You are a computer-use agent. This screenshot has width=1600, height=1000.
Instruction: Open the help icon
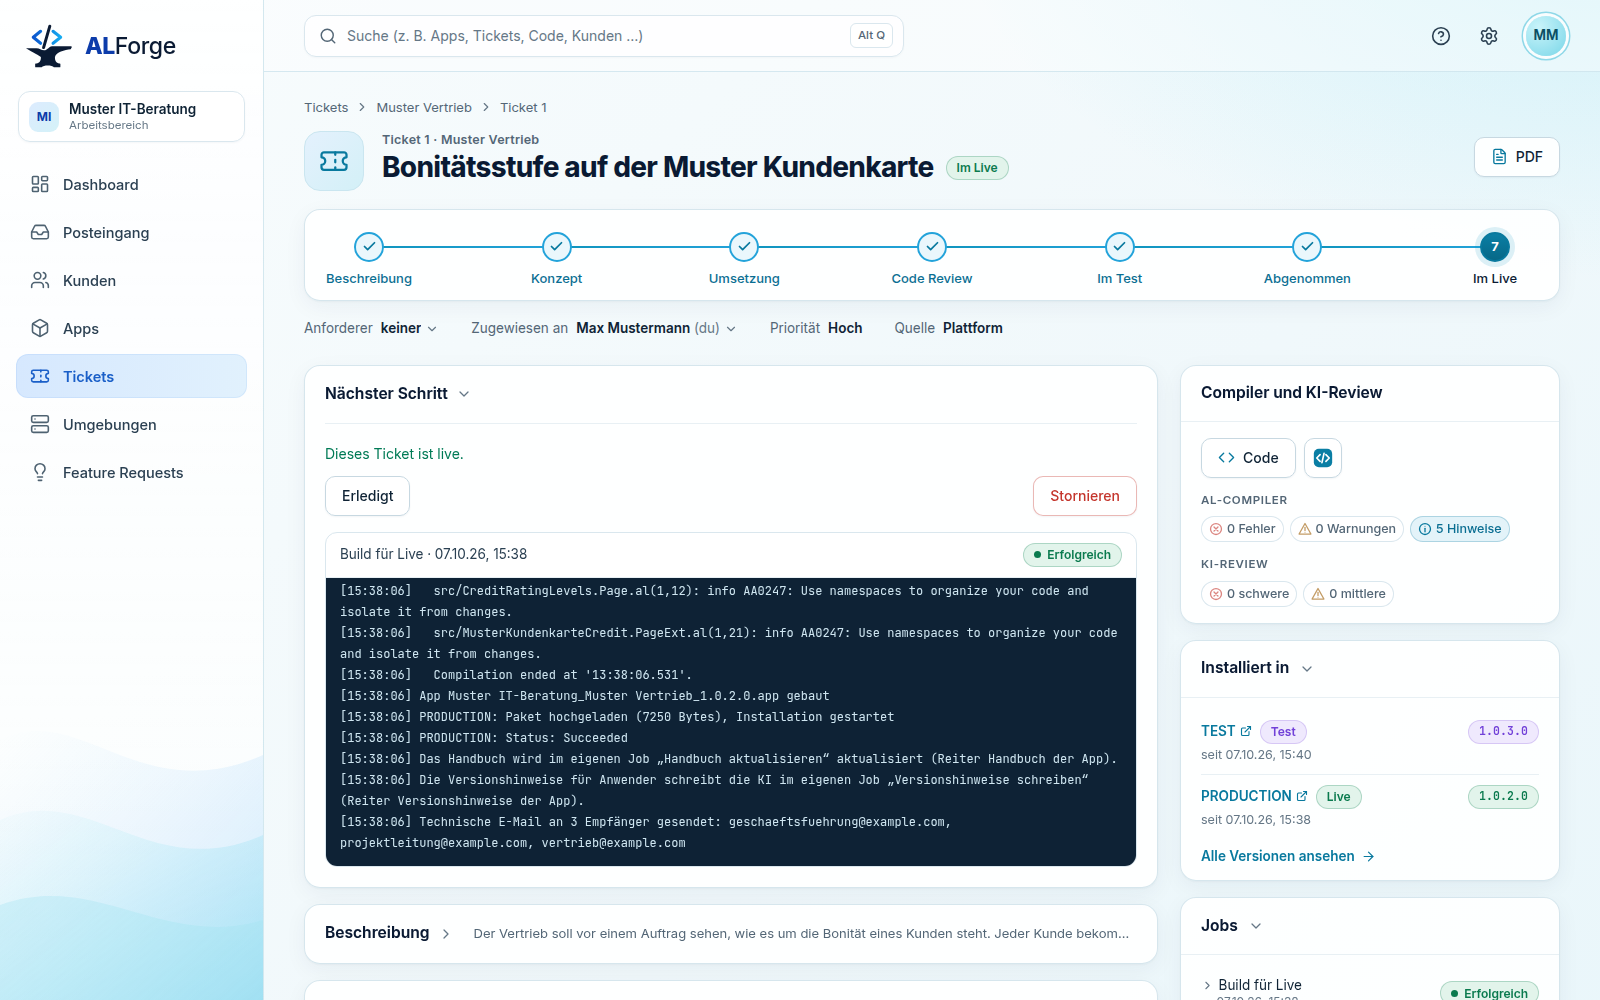tap(1441, 36)
